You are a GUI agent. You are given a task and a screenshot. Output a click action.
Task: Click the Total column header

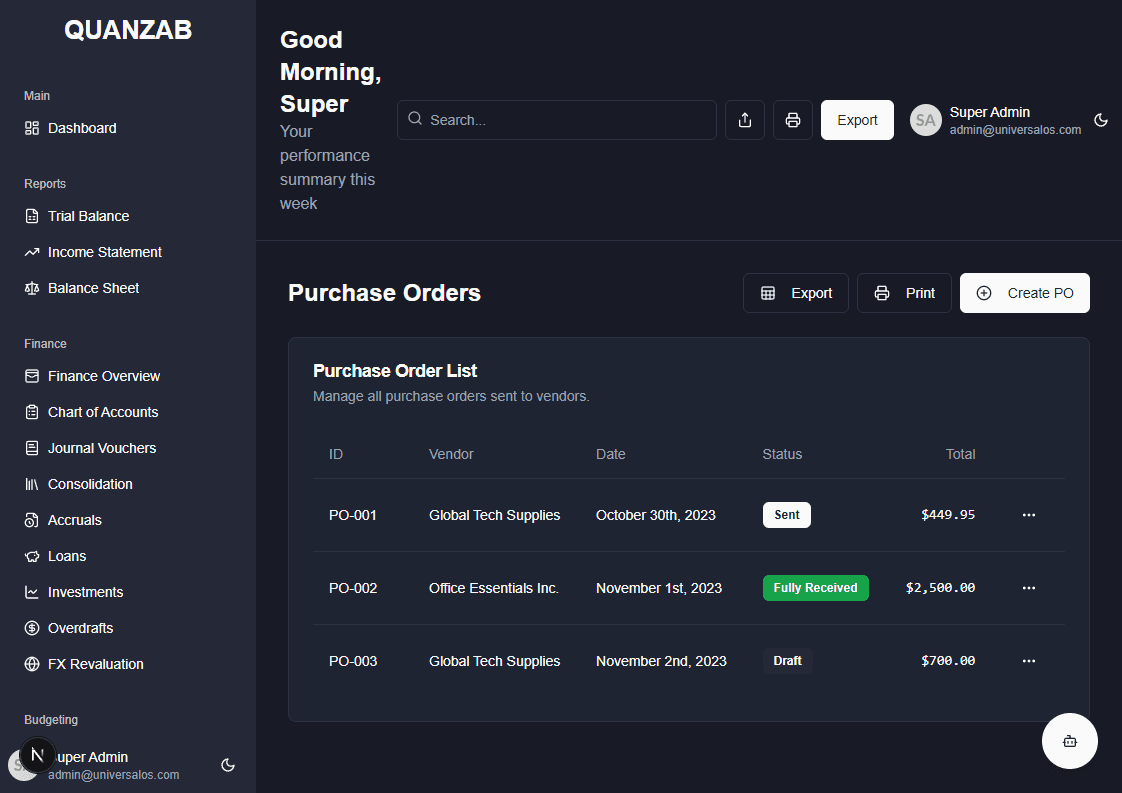coord(960,454)
